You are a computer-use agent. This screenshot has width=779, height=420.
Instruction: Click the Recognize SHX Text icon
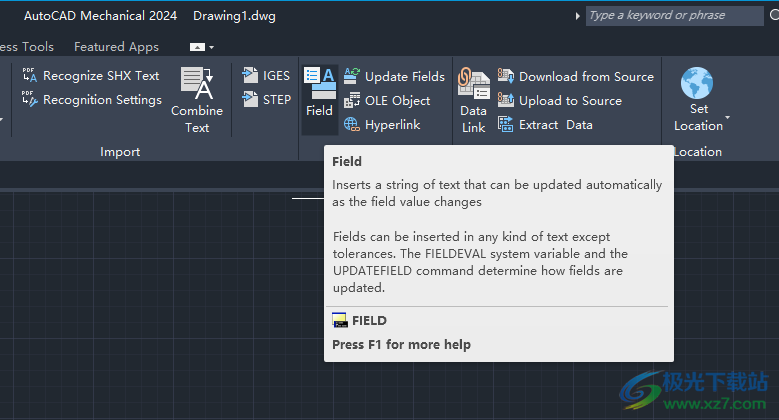[x=30, y=76]
